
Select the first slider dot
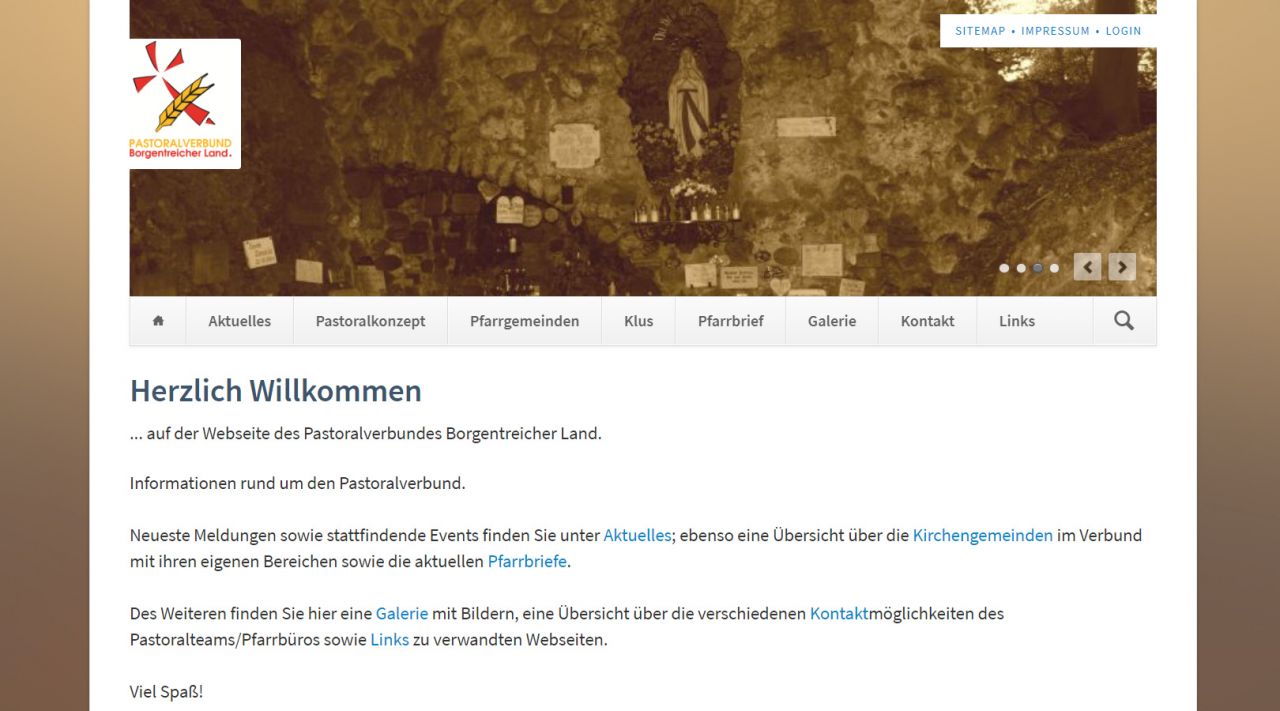[x=1004, y=268]
